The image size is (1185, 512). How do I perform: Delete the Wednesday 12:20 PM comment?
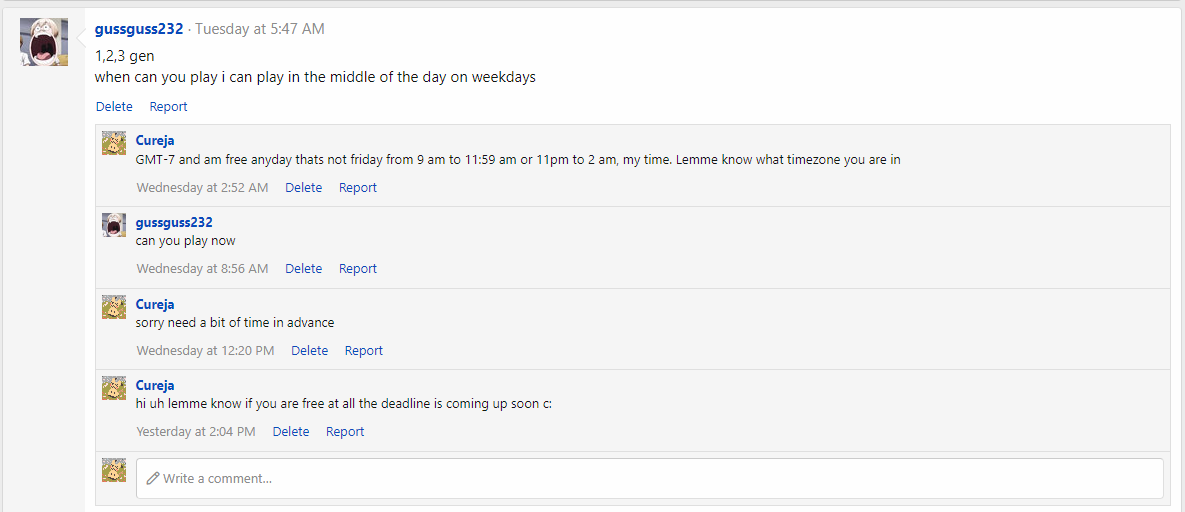pyautogui.click(x=310, y=350)
